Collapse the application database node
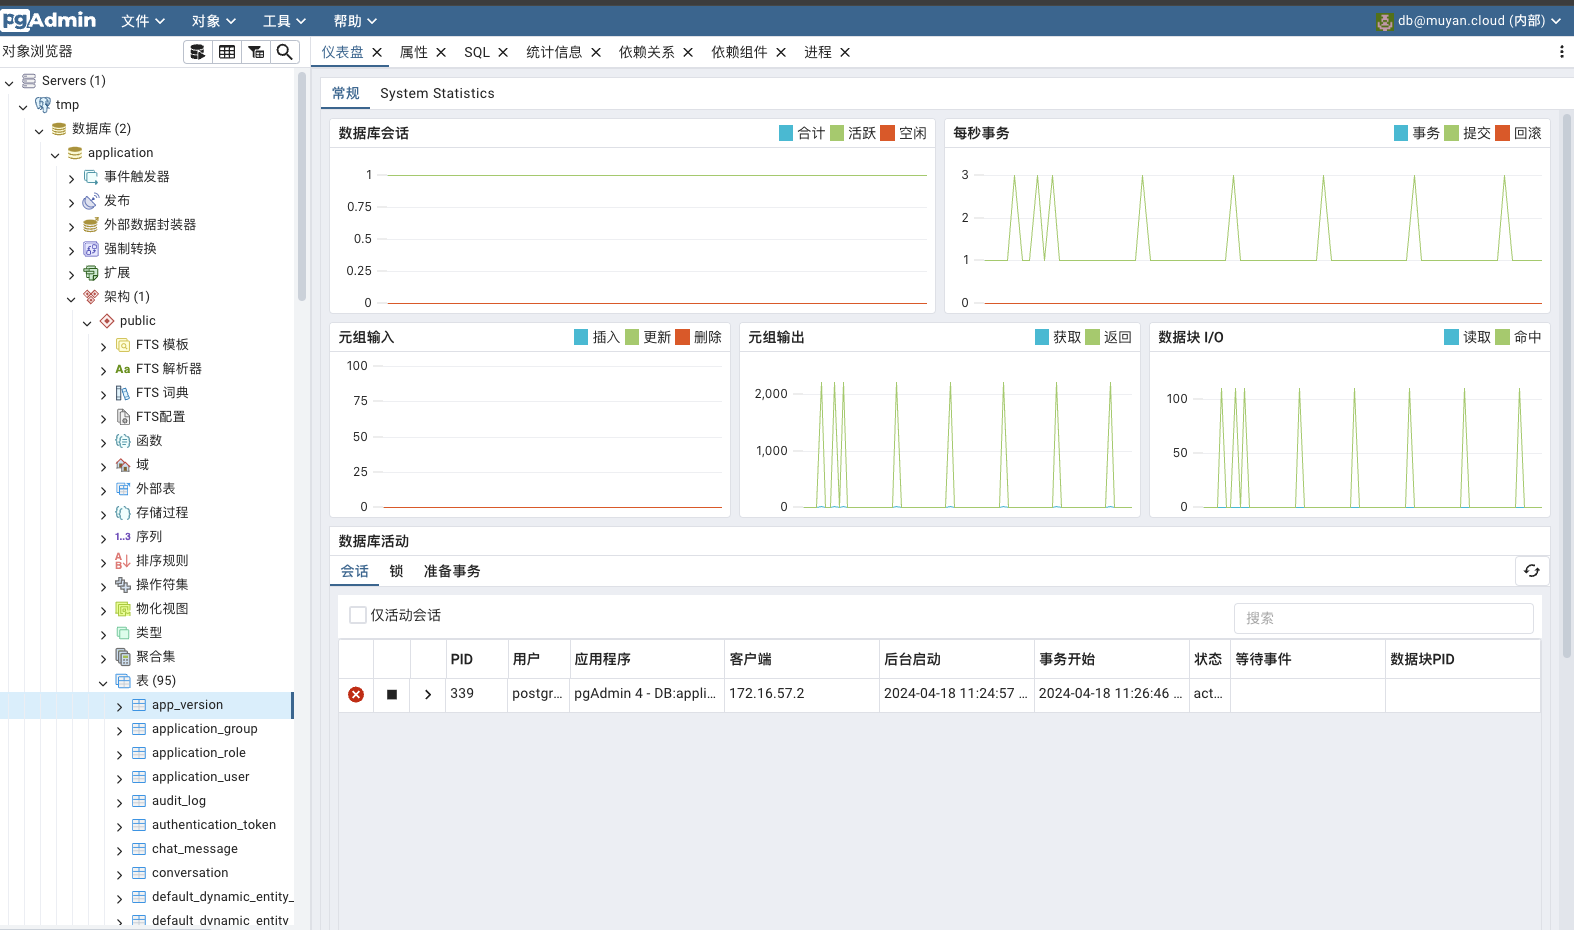The width and height of the screenshot is (1574, 930). [55, 154]
